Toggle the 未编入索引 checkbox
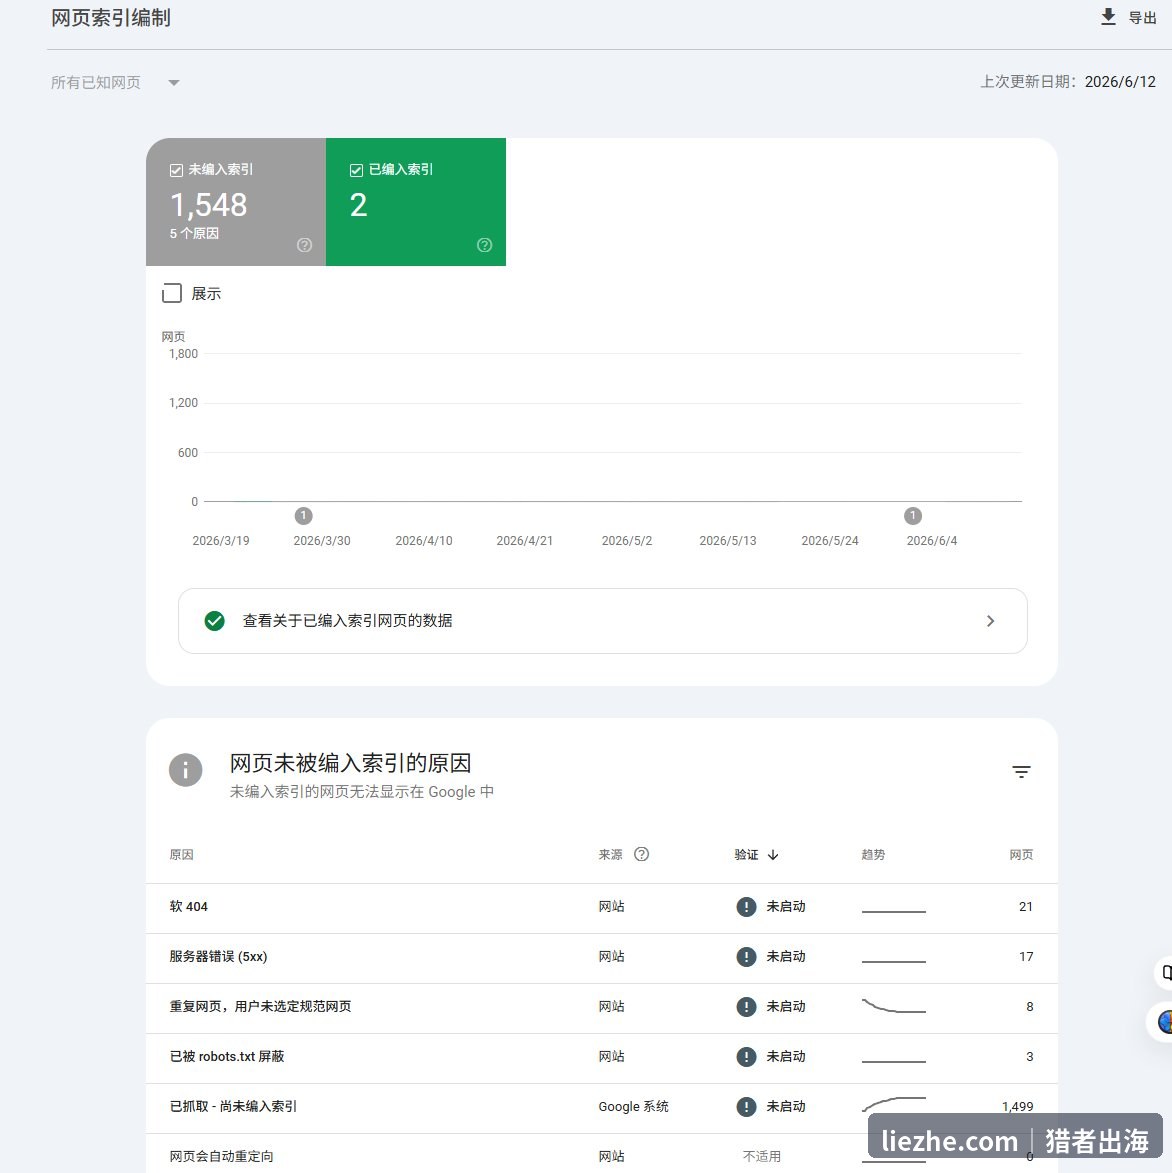The width and height of the screenshot is (1172, 1173). click(177, 171)
